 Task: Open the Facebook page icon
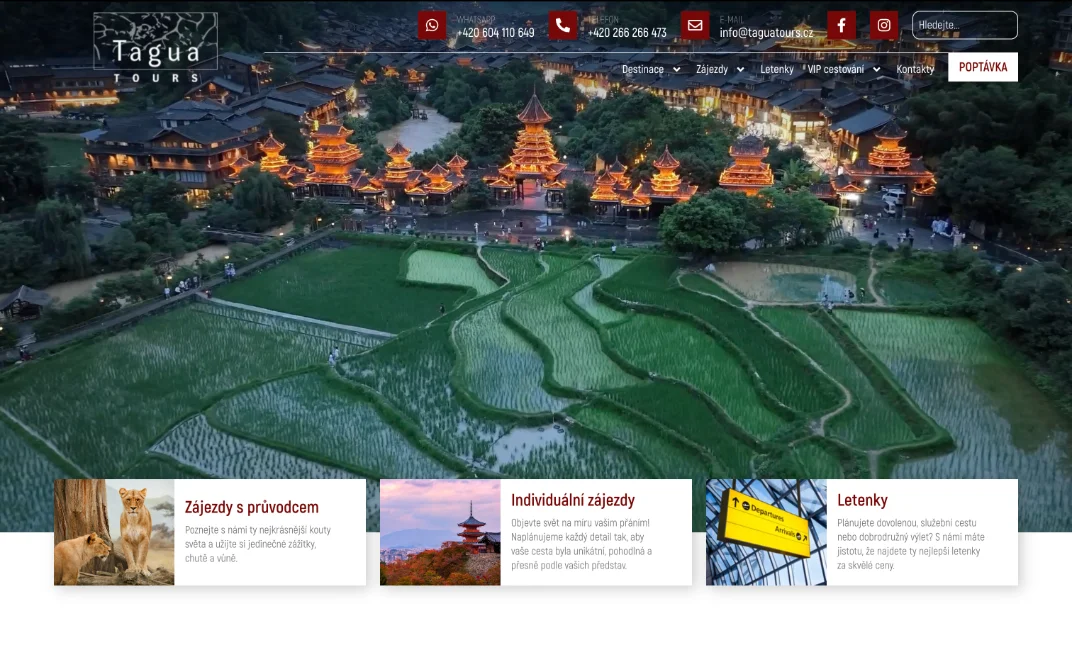[842, 25]
